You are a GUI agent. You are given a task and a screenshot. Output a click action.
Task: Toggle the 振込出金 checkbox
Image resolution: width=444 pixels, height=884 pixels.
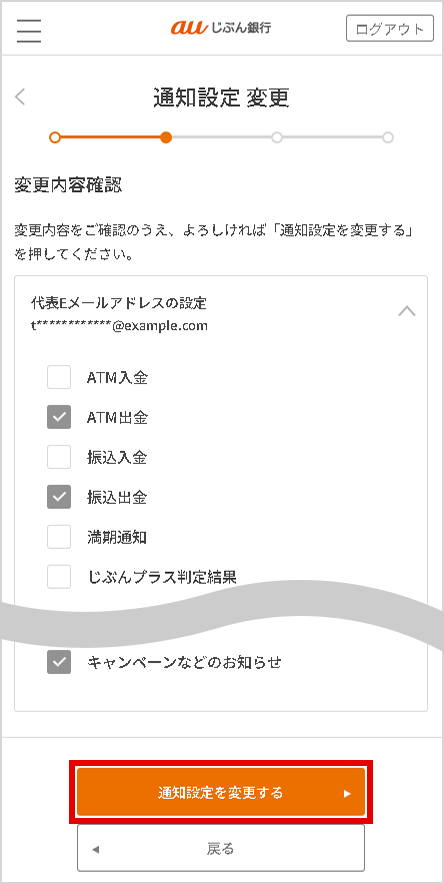coord(59,497)
